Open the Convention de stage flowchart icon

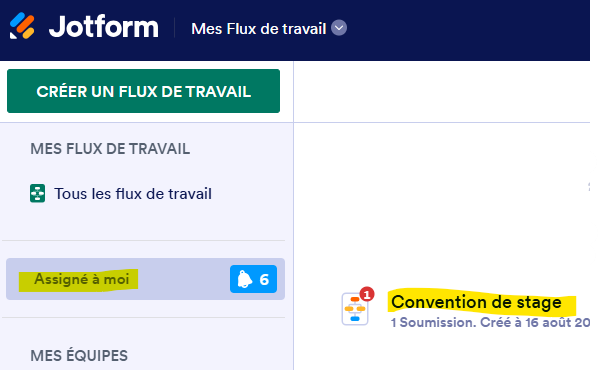pos(355,309)
